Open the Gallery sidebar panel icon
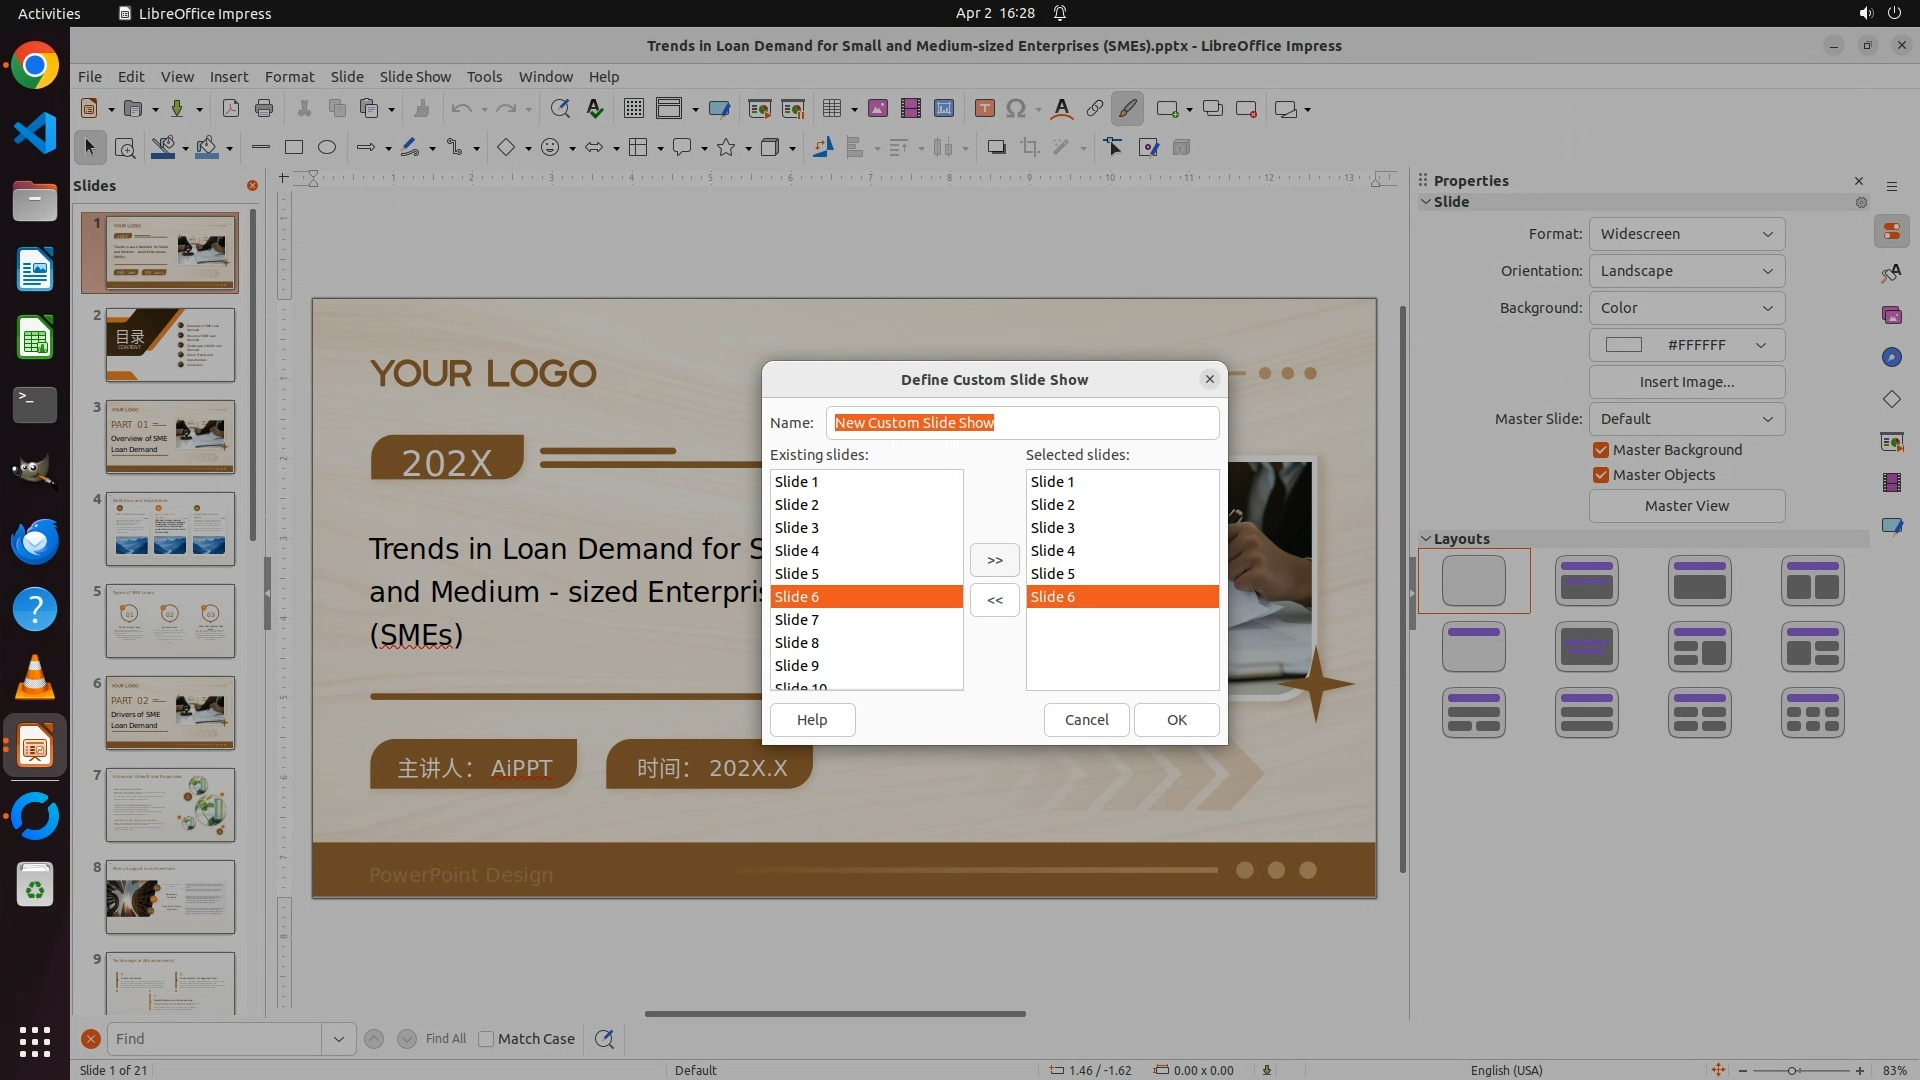Image resolution: width=1920 pixels, height=1080 pixels. 1891,315
